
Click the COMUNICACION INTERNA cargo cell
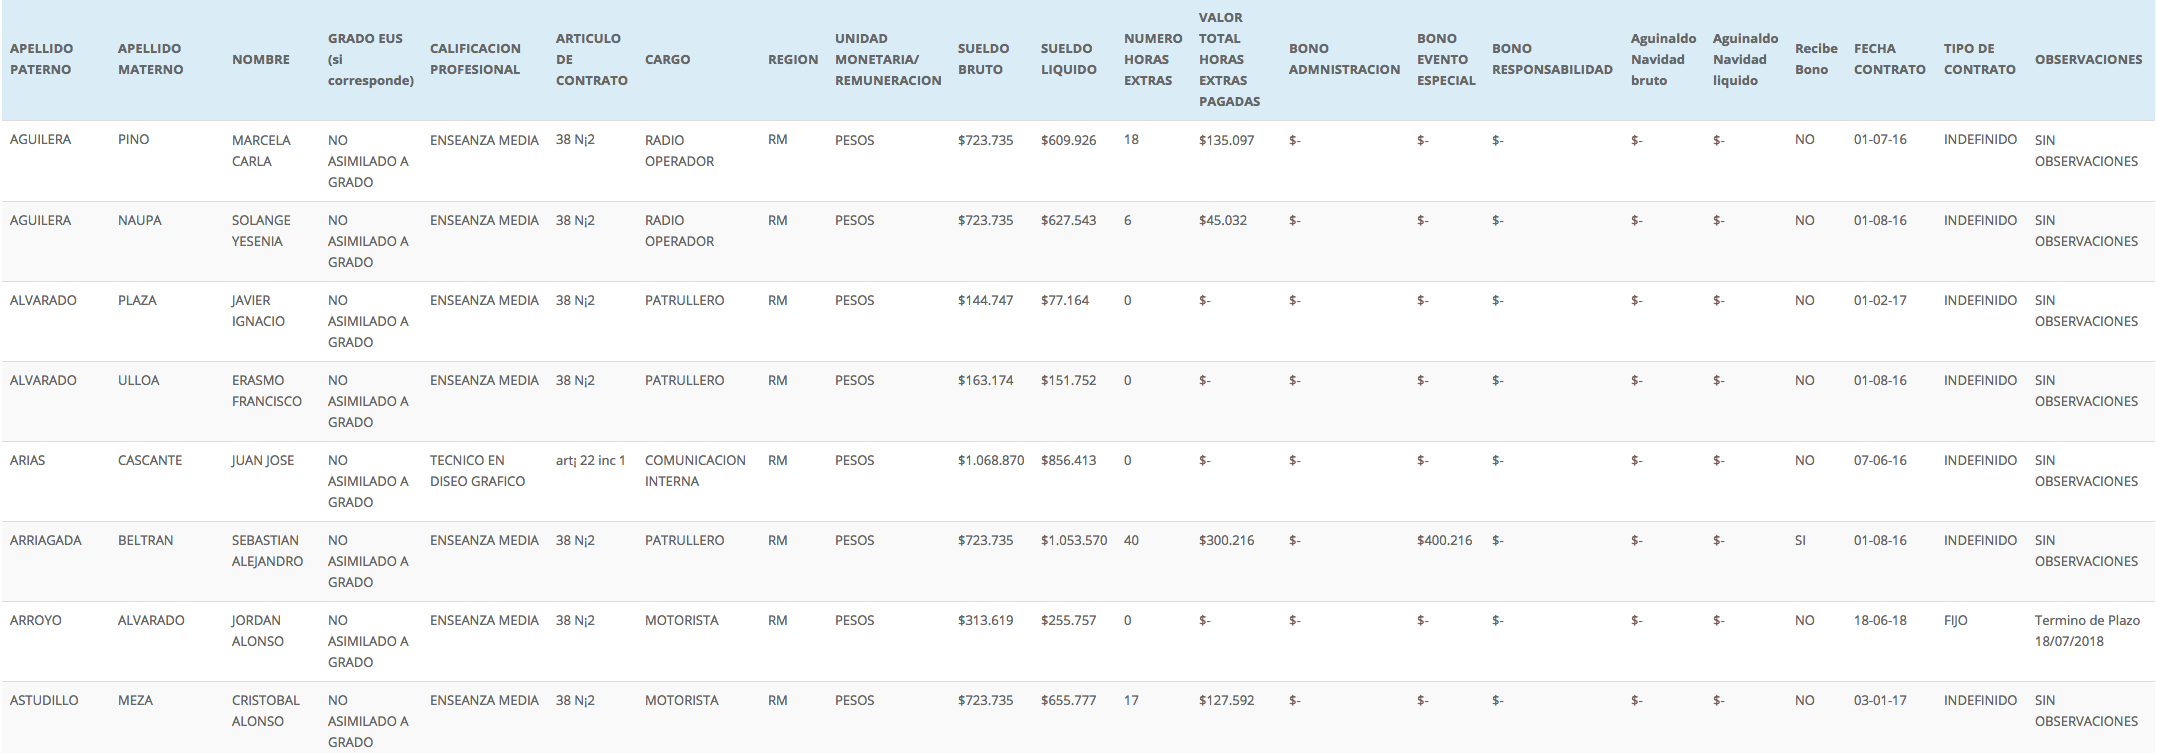(x=695, y=471)
